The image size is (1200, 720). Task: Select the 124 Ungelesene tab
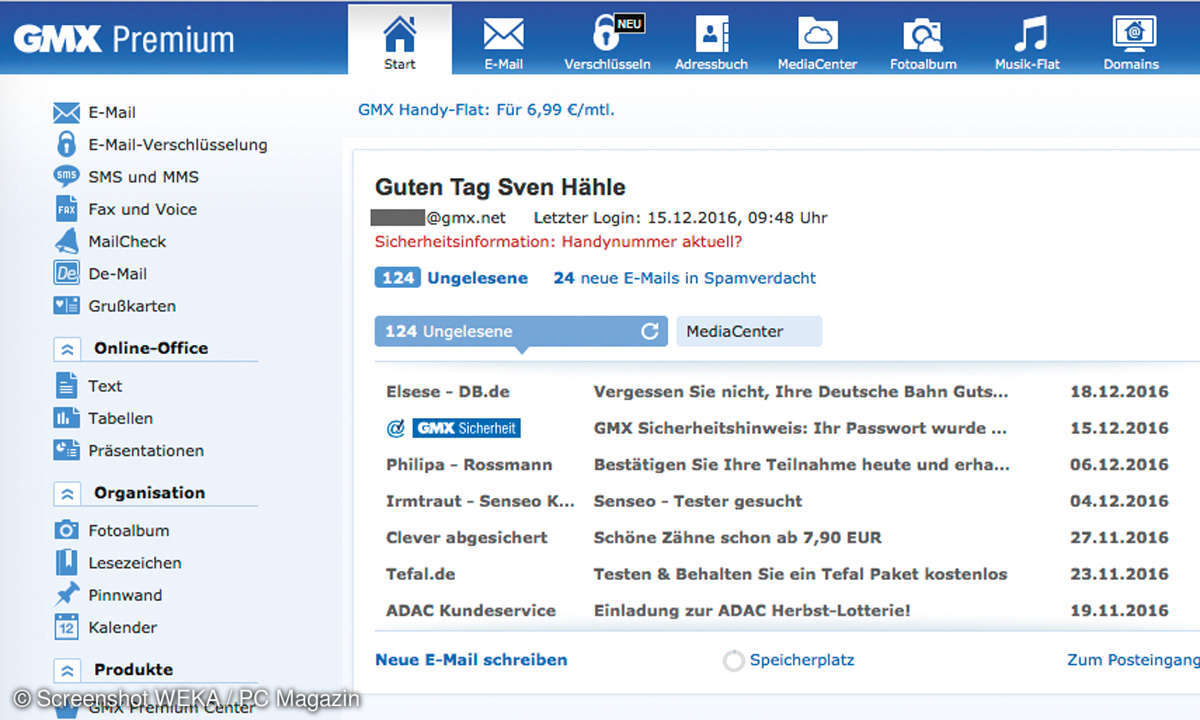click(x=520, y=331)
